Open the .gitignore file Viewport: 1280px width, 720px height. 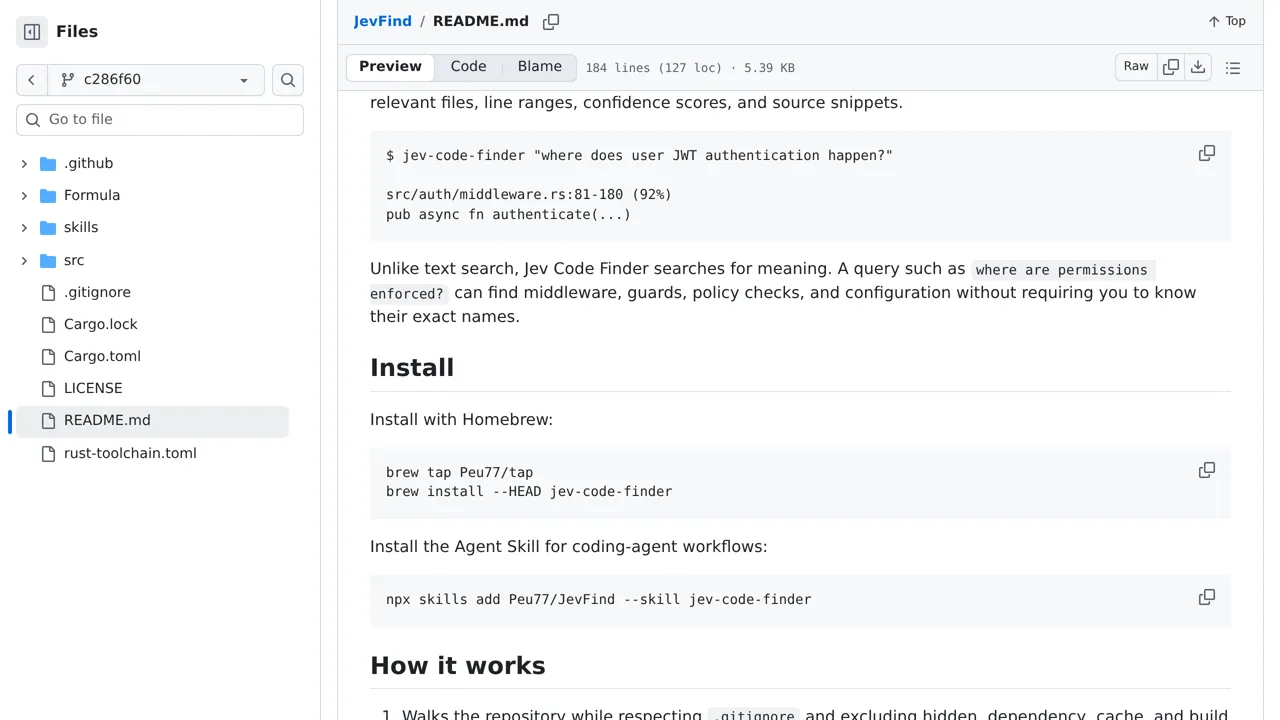[x=97, y=292]
